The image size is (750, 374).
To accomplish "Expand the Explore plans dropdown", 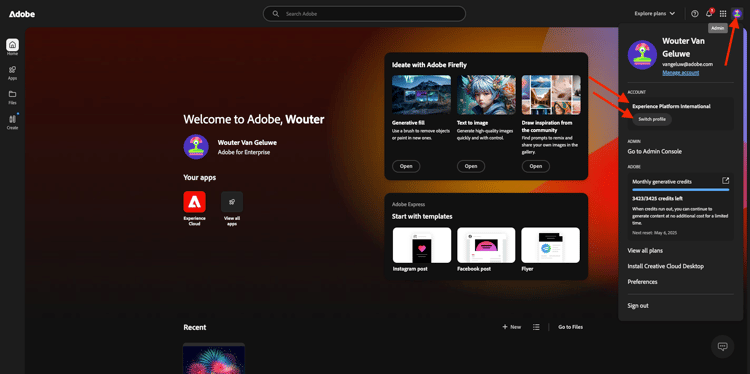I will coord(654,13).
